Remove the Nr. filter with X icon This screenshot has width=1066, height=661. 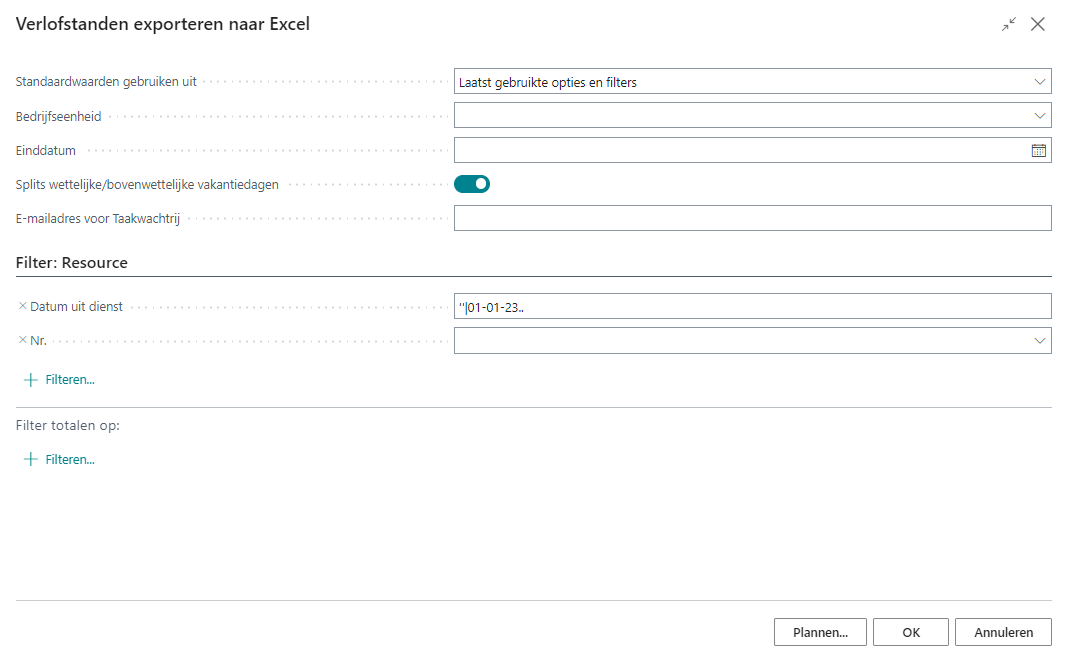coord(23,340)
